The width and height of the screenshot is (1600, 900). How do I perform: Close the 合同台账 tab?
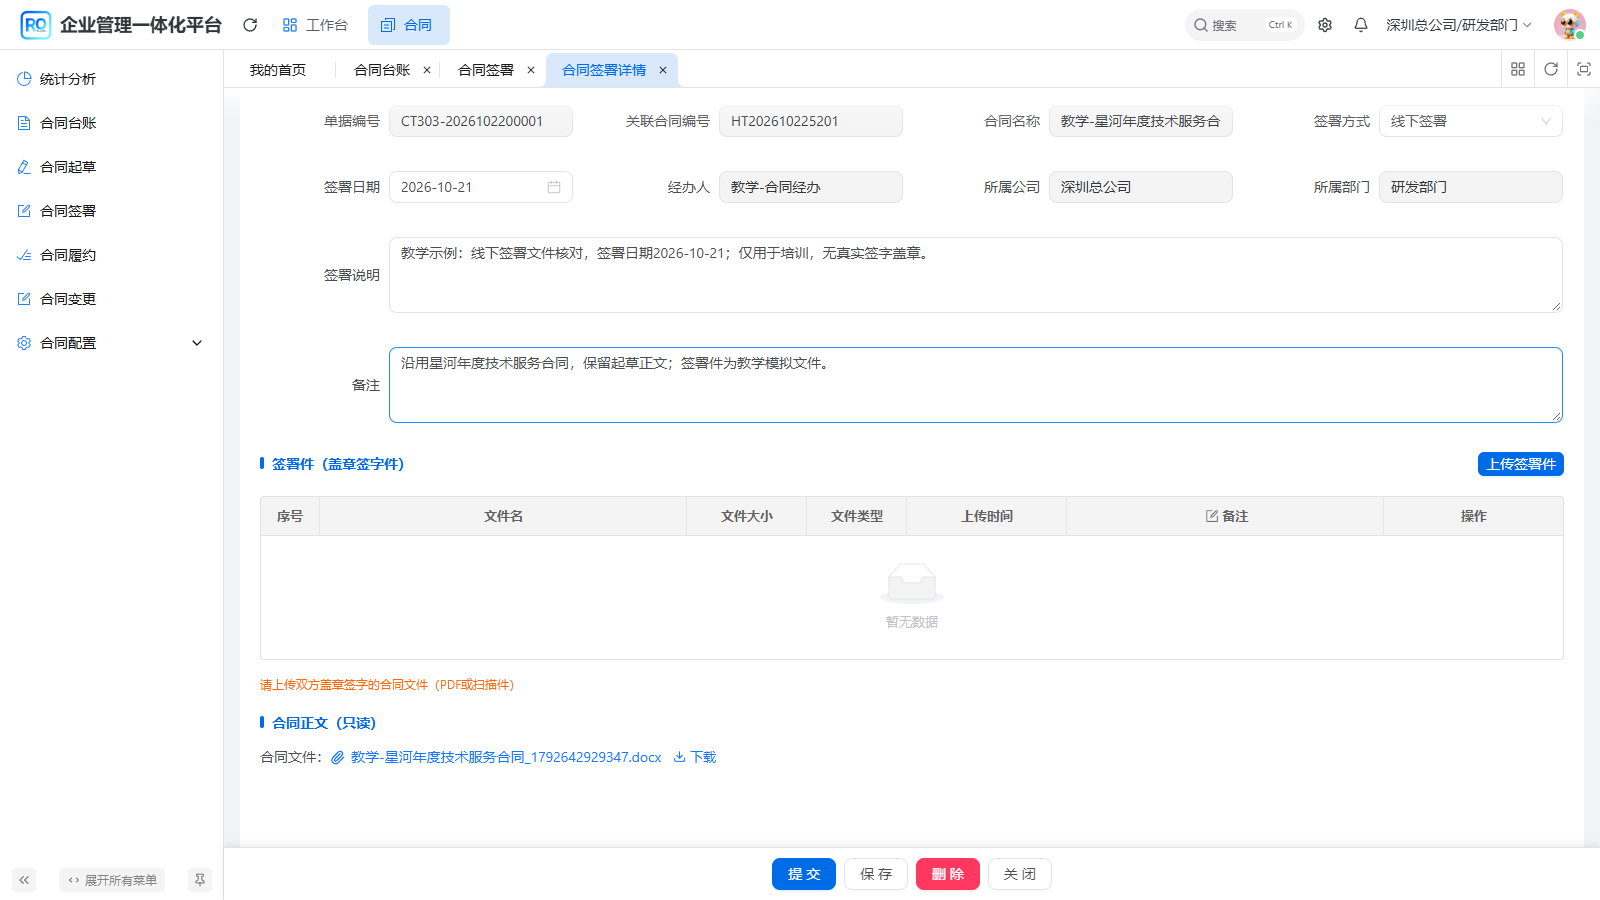tap(427, 70)
